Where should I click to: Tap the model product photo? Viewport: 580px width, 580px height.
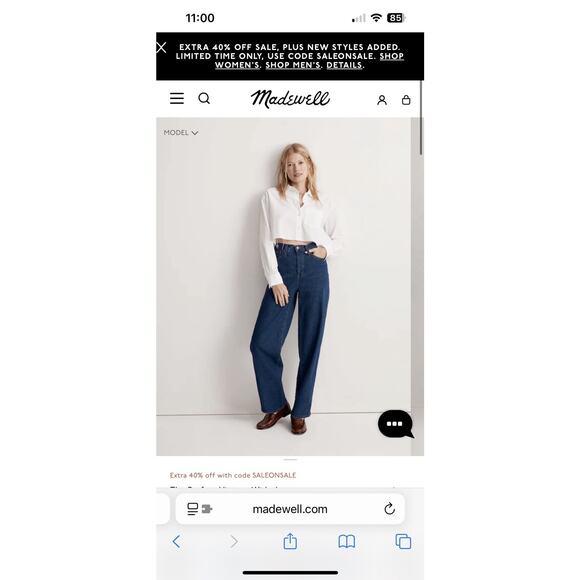(x=284, y=287)
